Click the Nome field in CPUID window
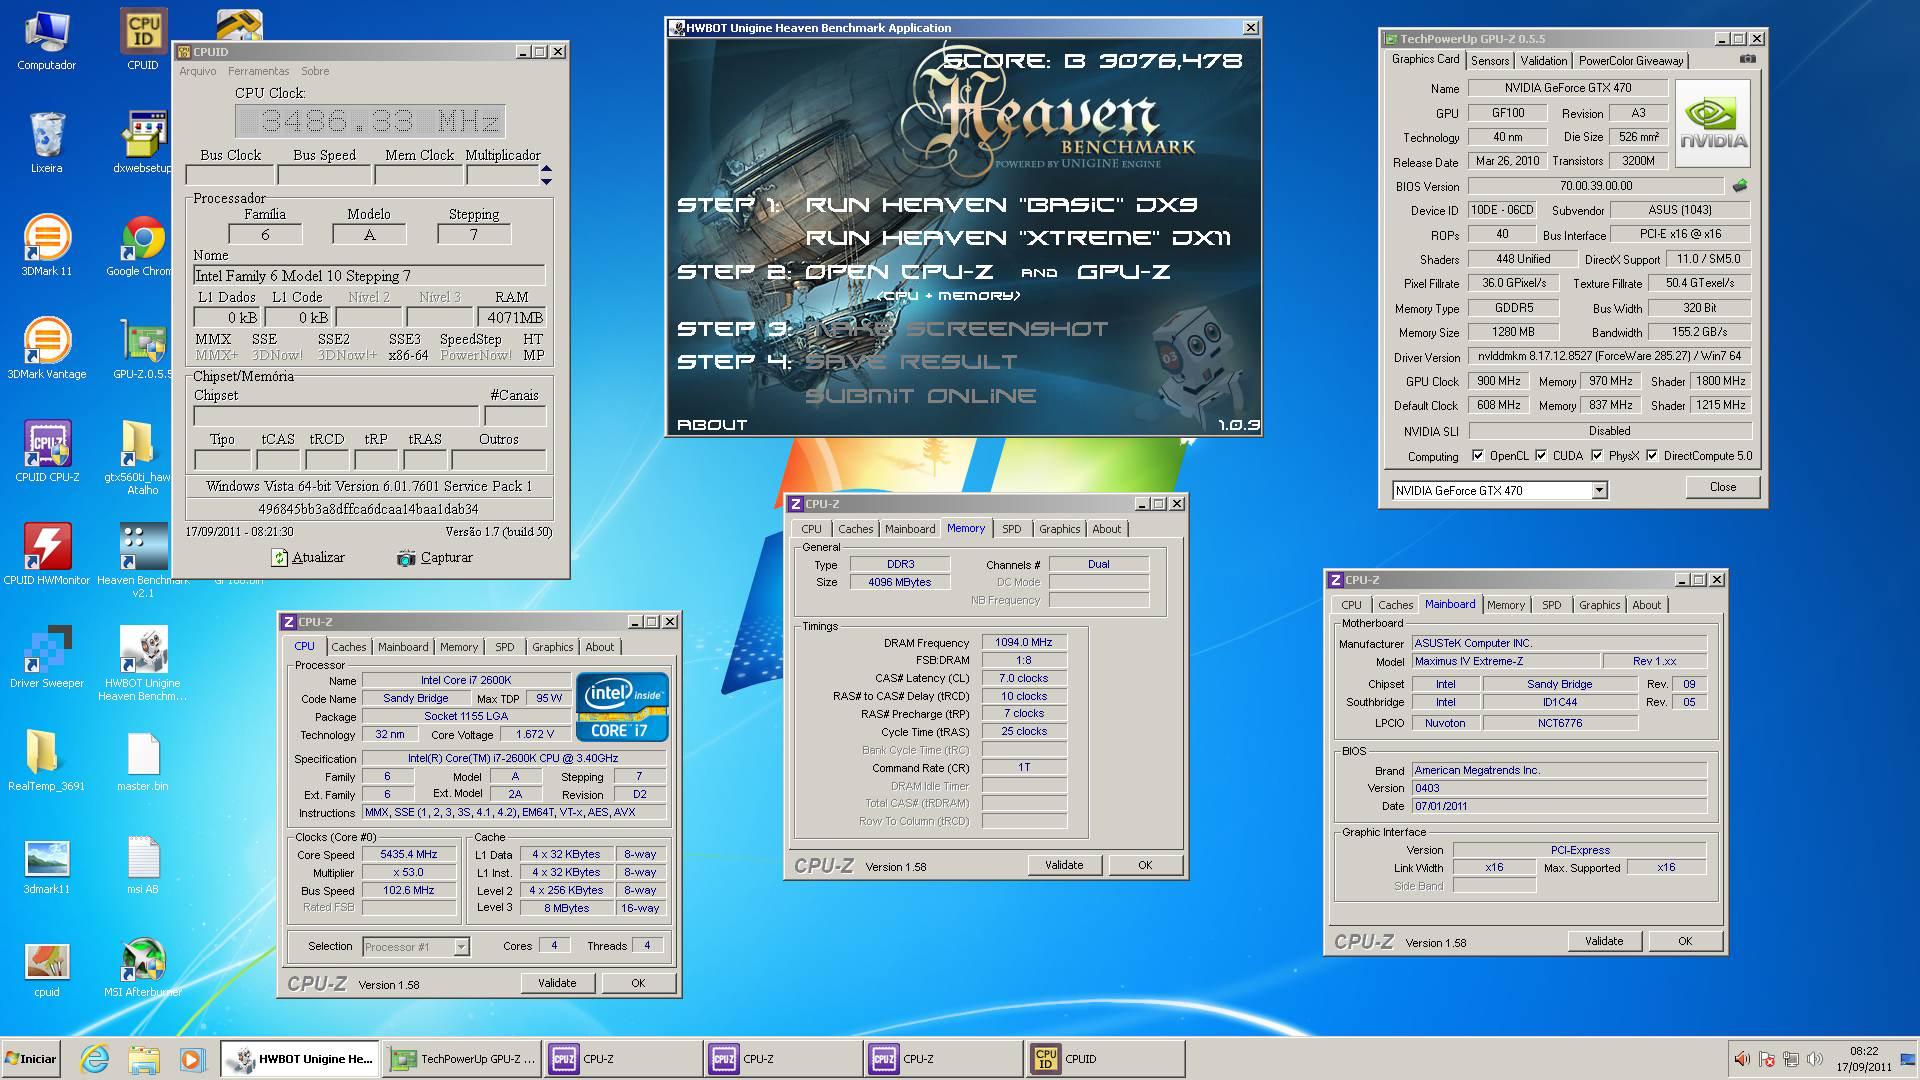The image size is (1920, 1080). click(369, 276)
